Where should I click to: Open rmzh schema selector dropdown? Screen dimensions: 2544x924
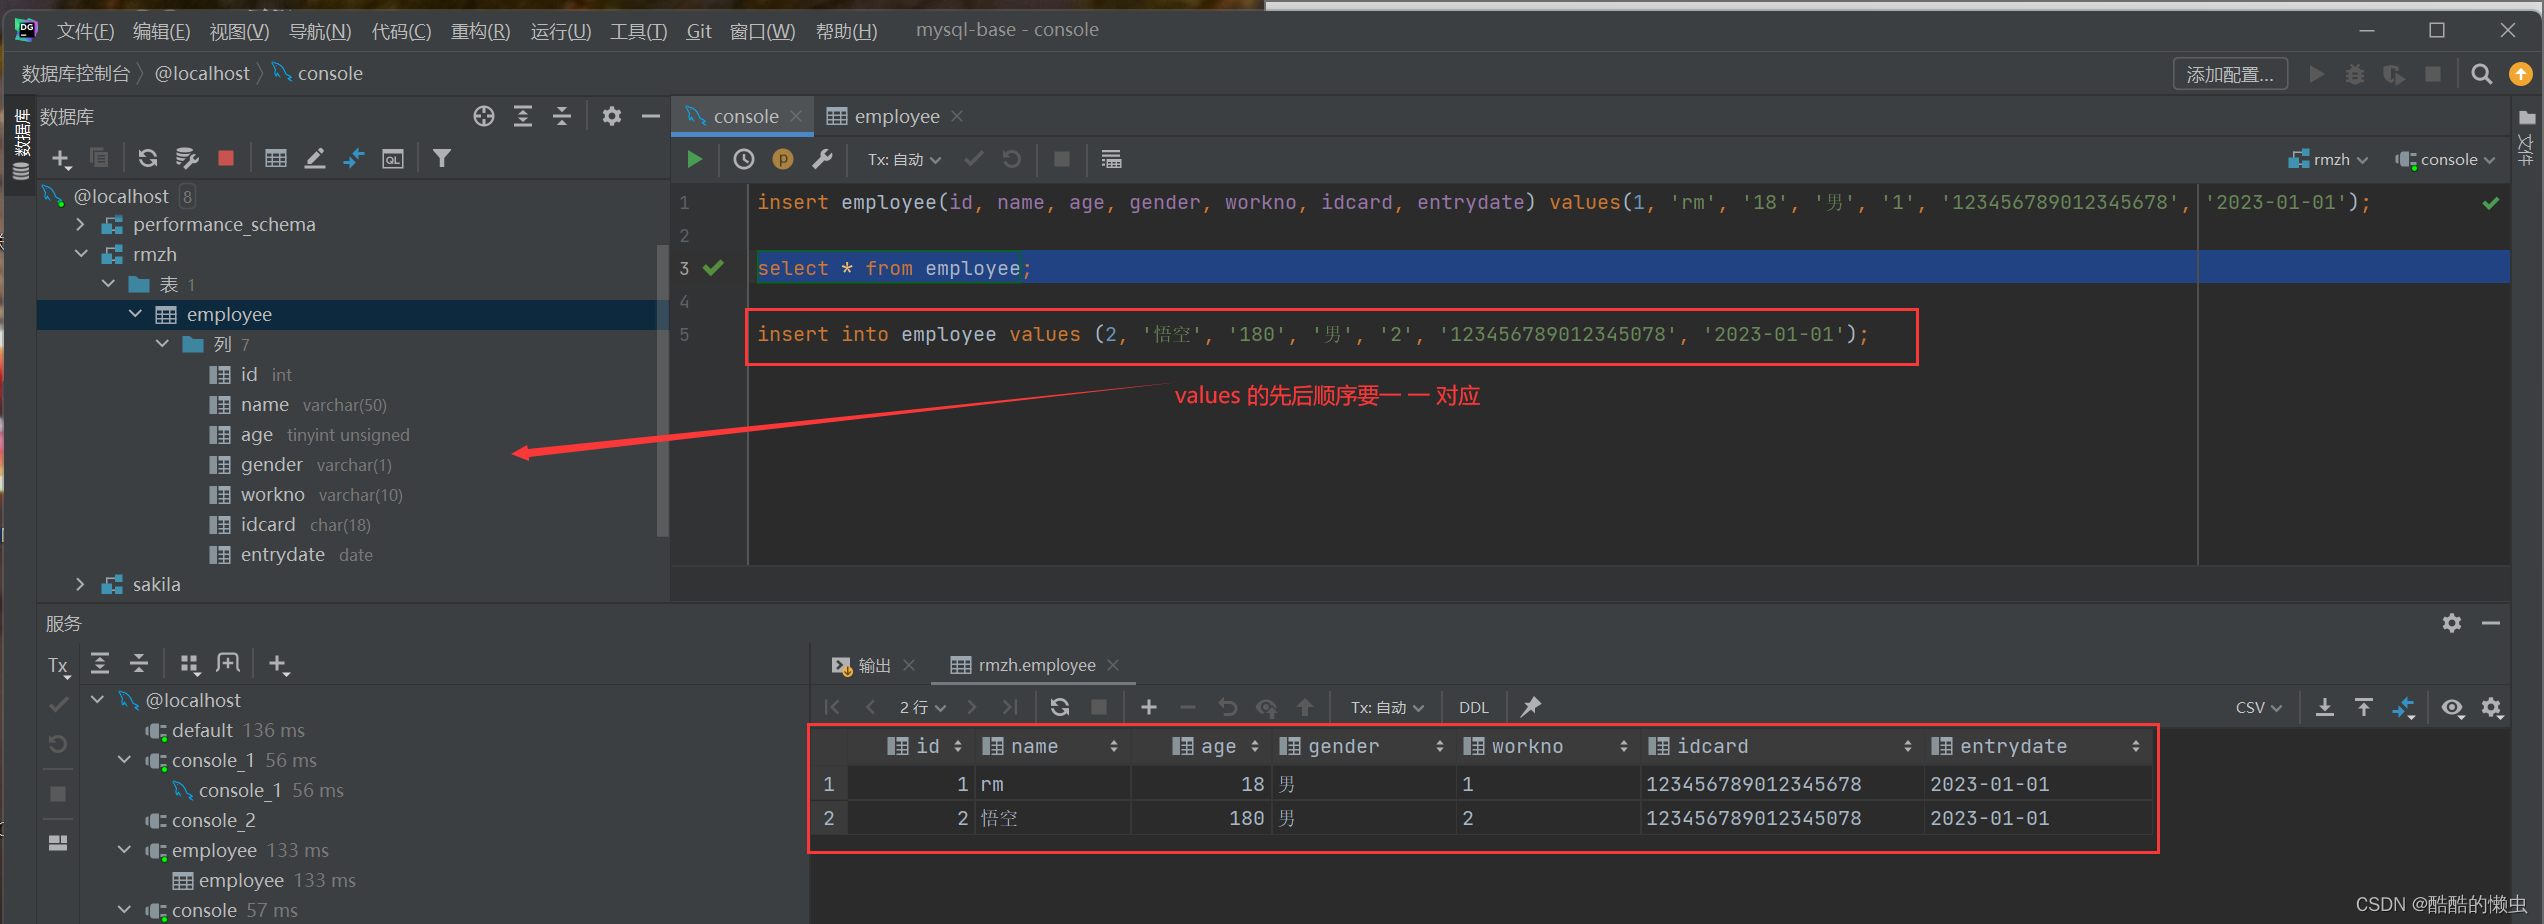2328,159
